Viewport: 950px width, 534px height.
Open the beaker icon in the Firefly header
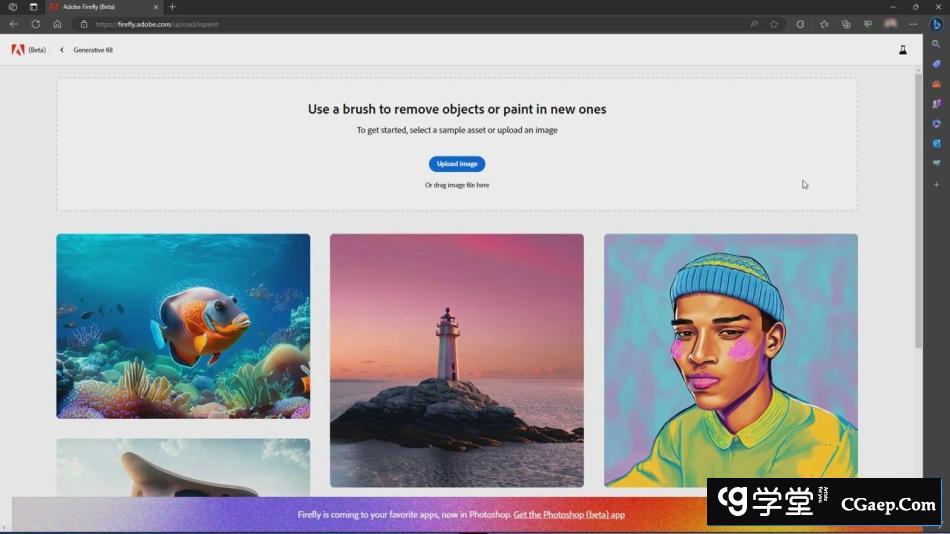(902, 50)
